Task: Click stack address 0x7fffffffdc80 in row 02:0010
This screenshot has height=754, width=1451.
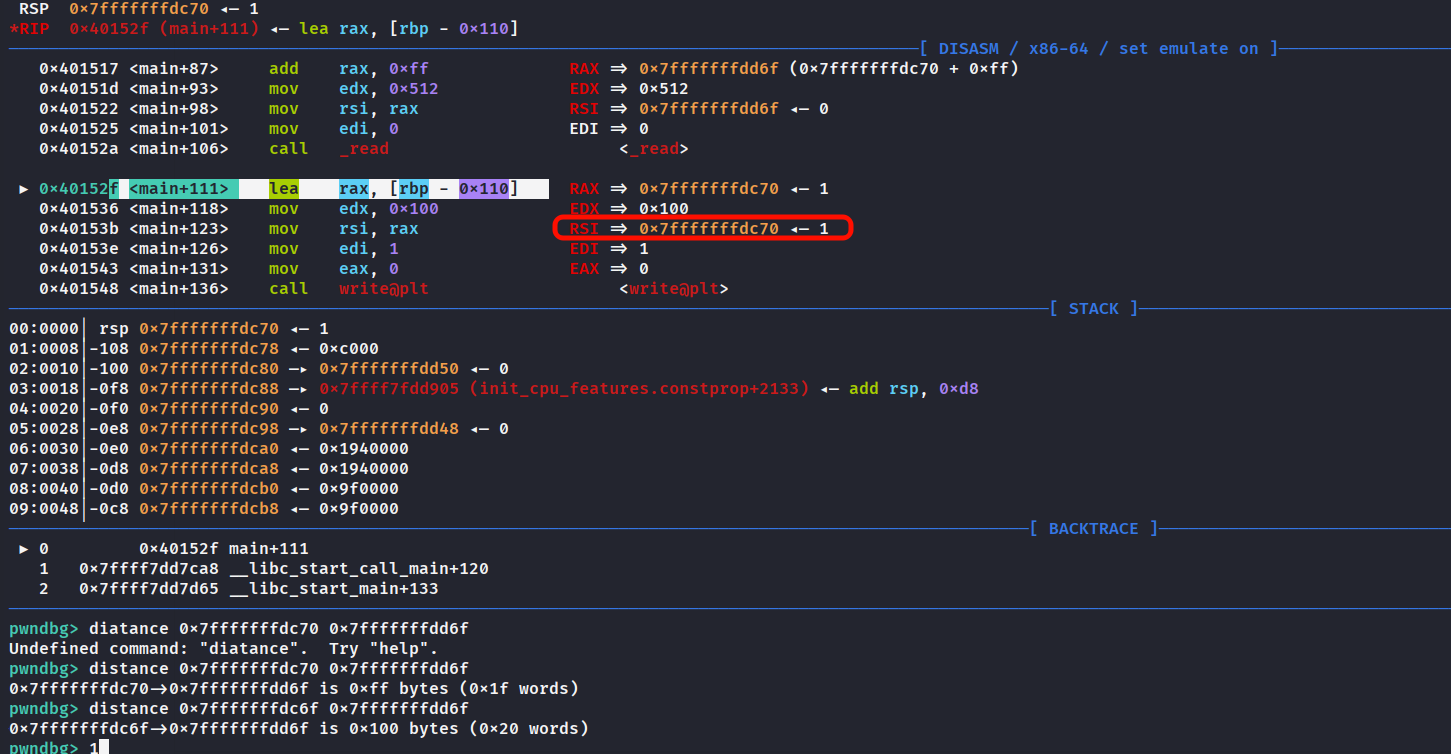Action: point(209,368)
